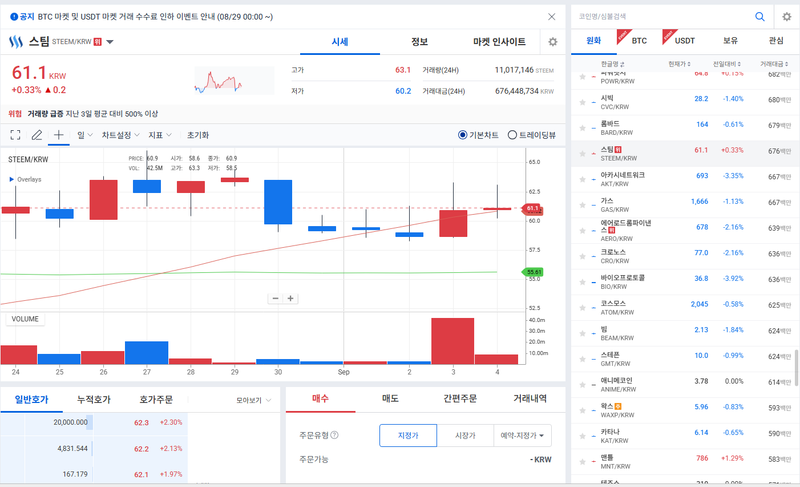Switch to the 관심 tab

pyautogui.click(x=776, y=41)
